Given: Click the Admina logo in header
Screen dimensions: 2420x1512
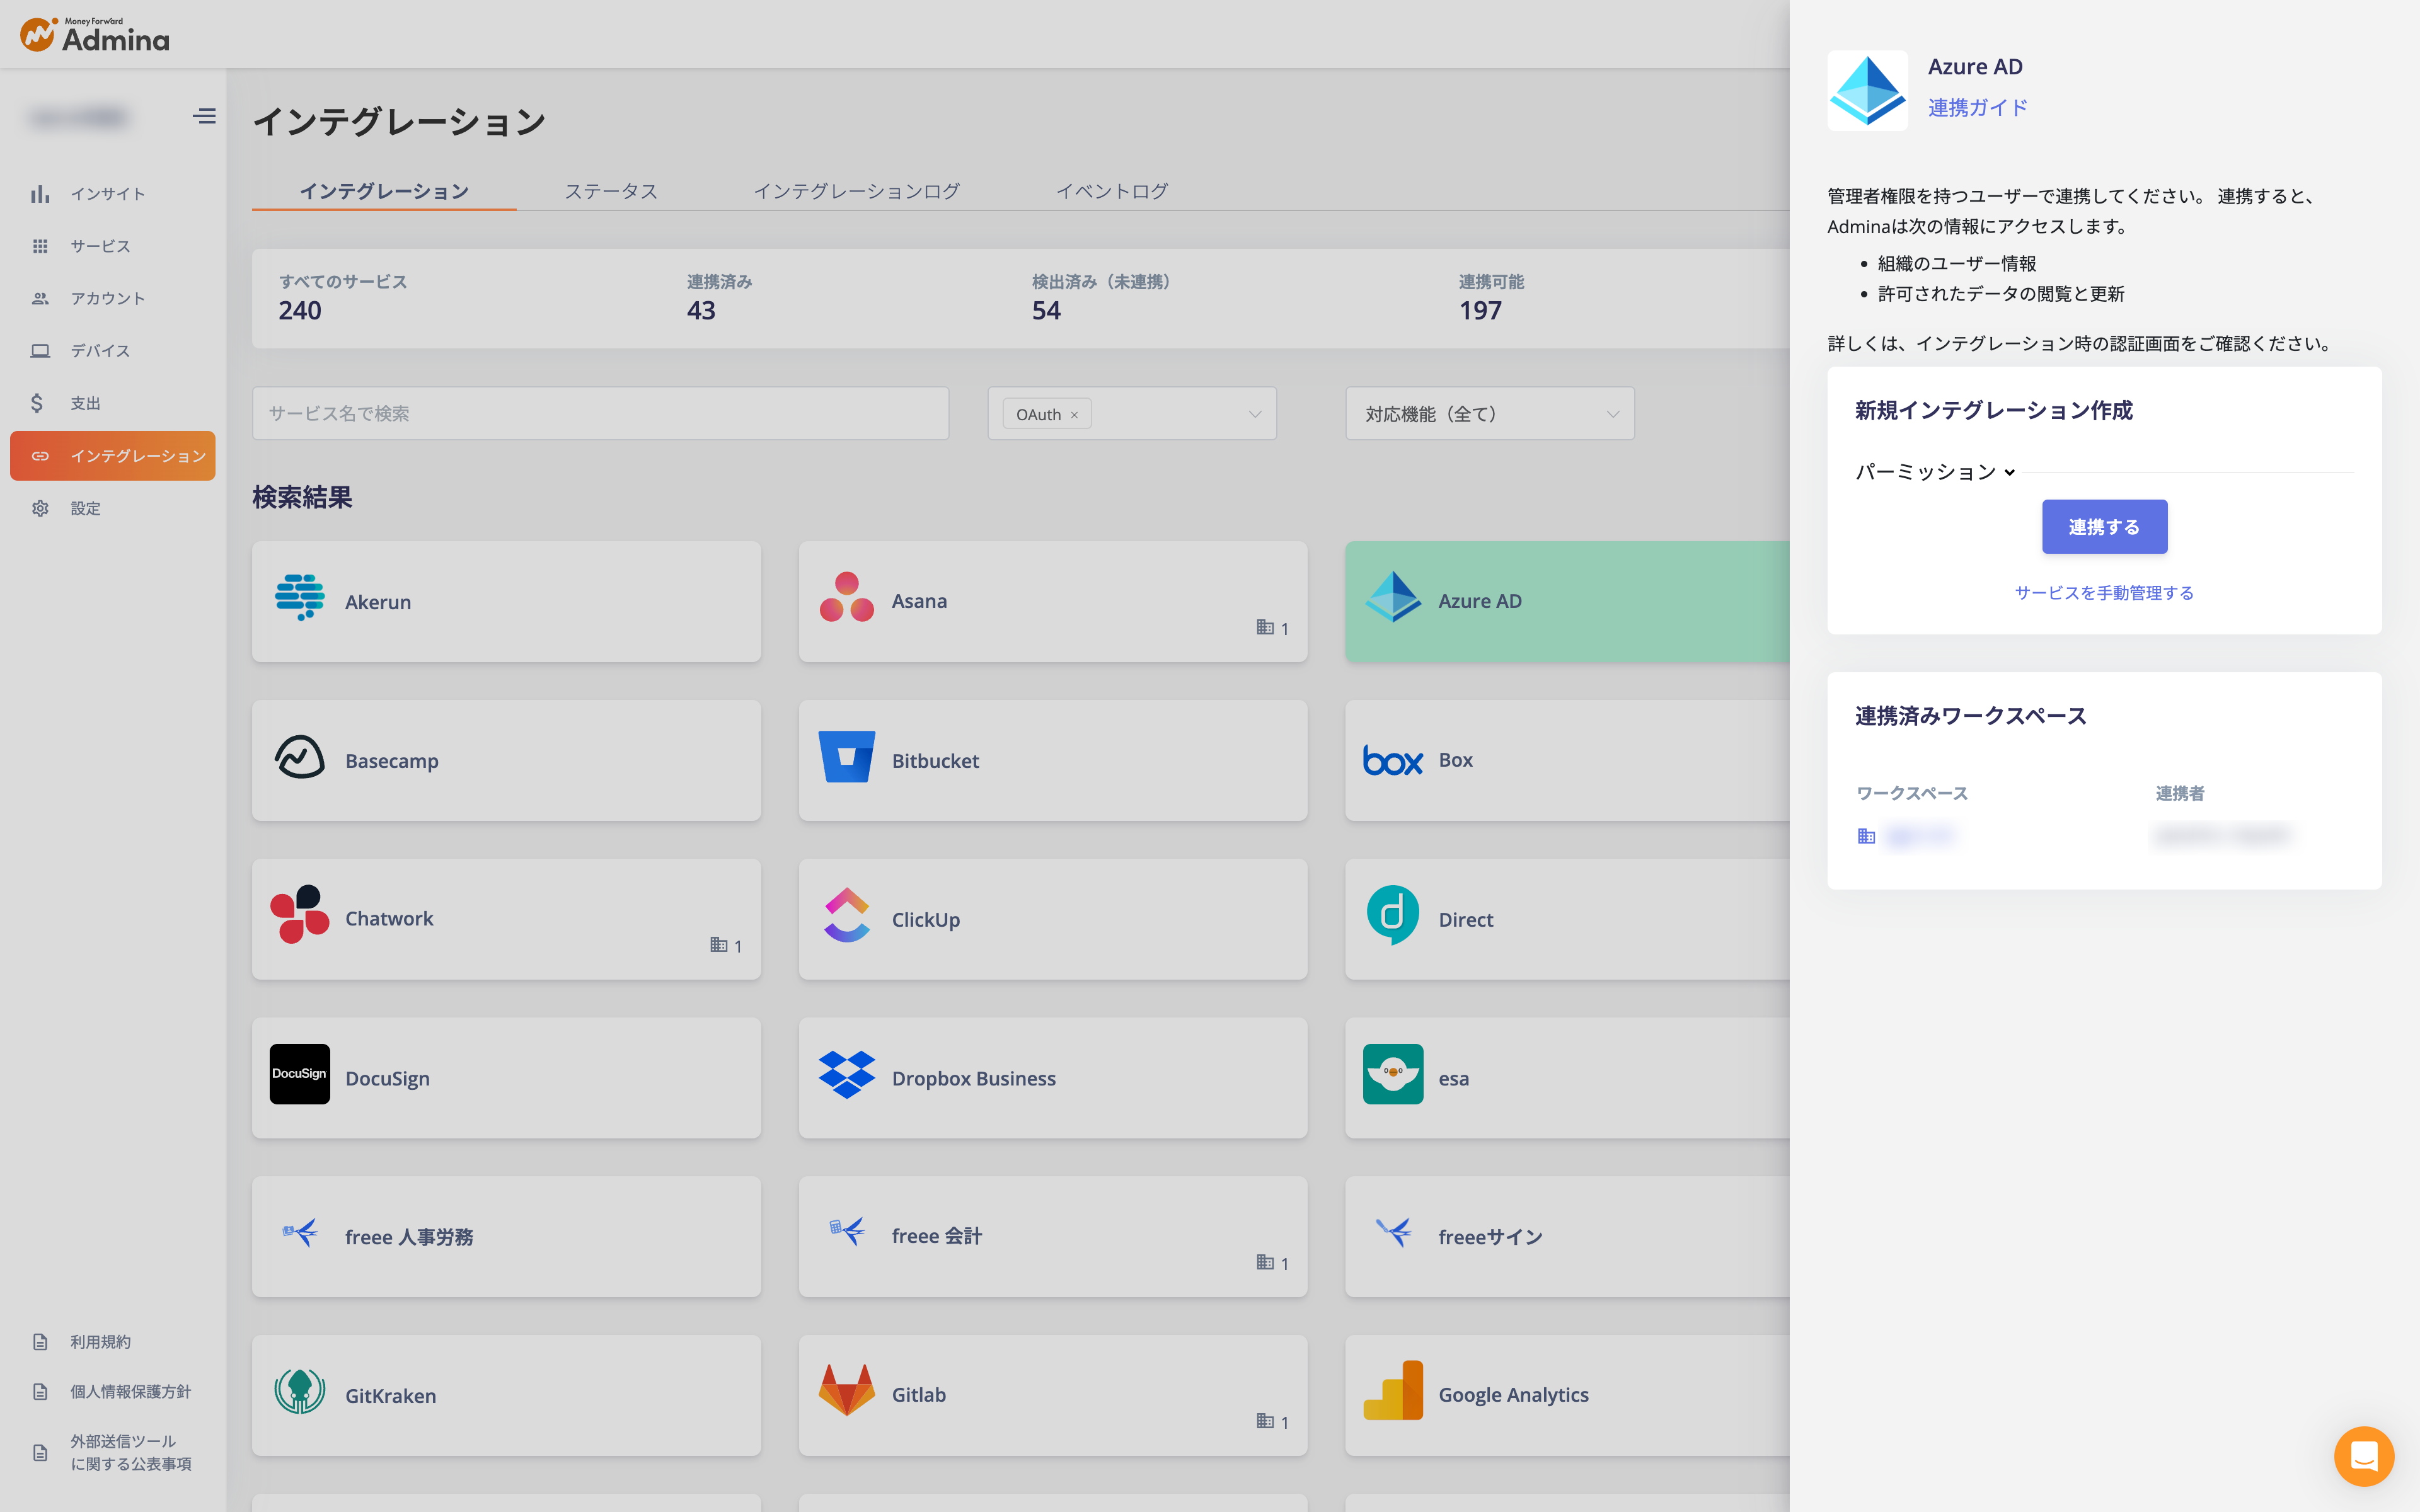Looking at the screenshot, I should [95, 35].
